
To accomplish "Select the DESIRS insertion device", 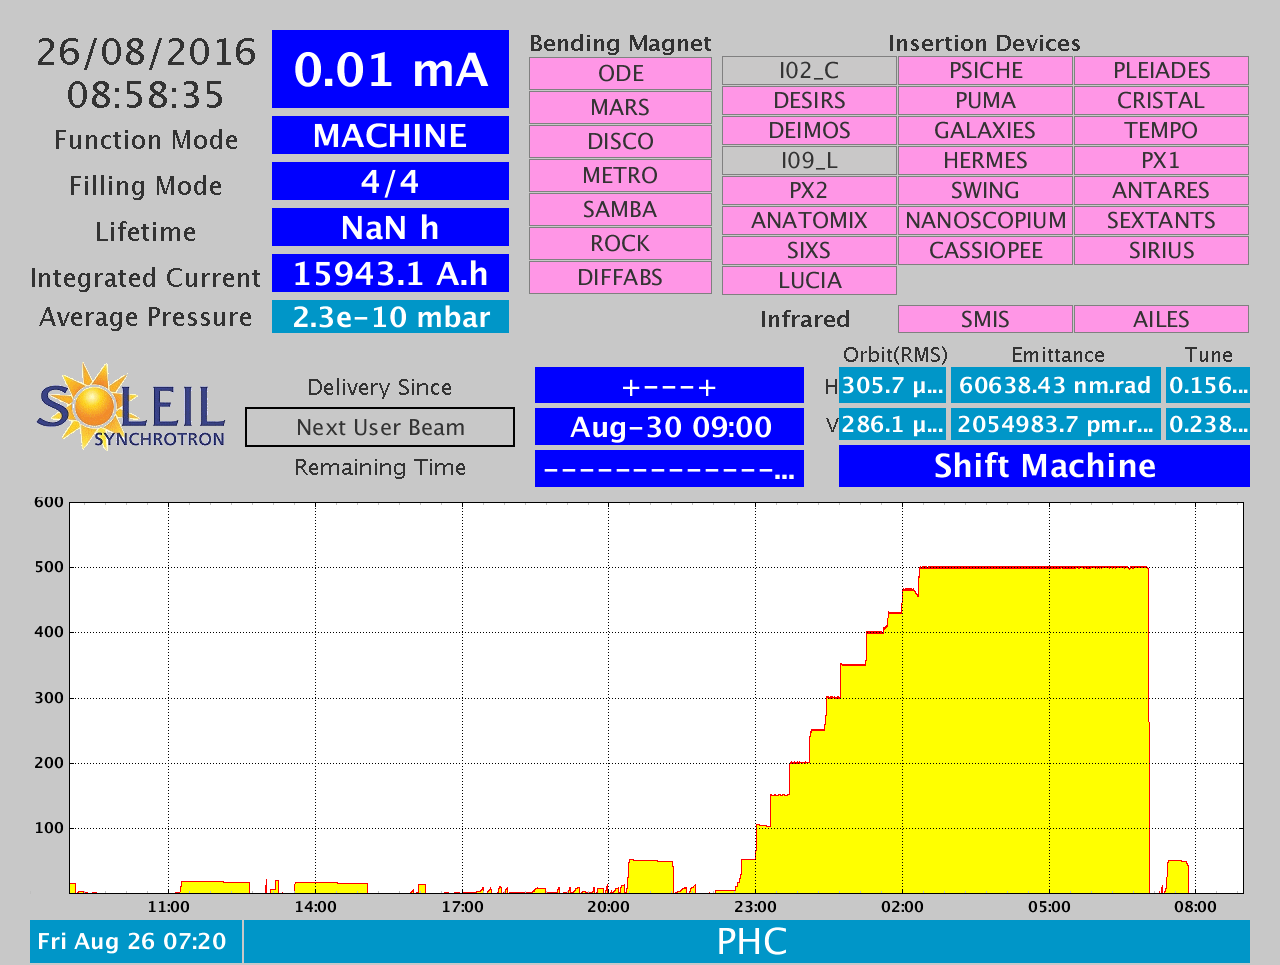I will pos(809,101).
